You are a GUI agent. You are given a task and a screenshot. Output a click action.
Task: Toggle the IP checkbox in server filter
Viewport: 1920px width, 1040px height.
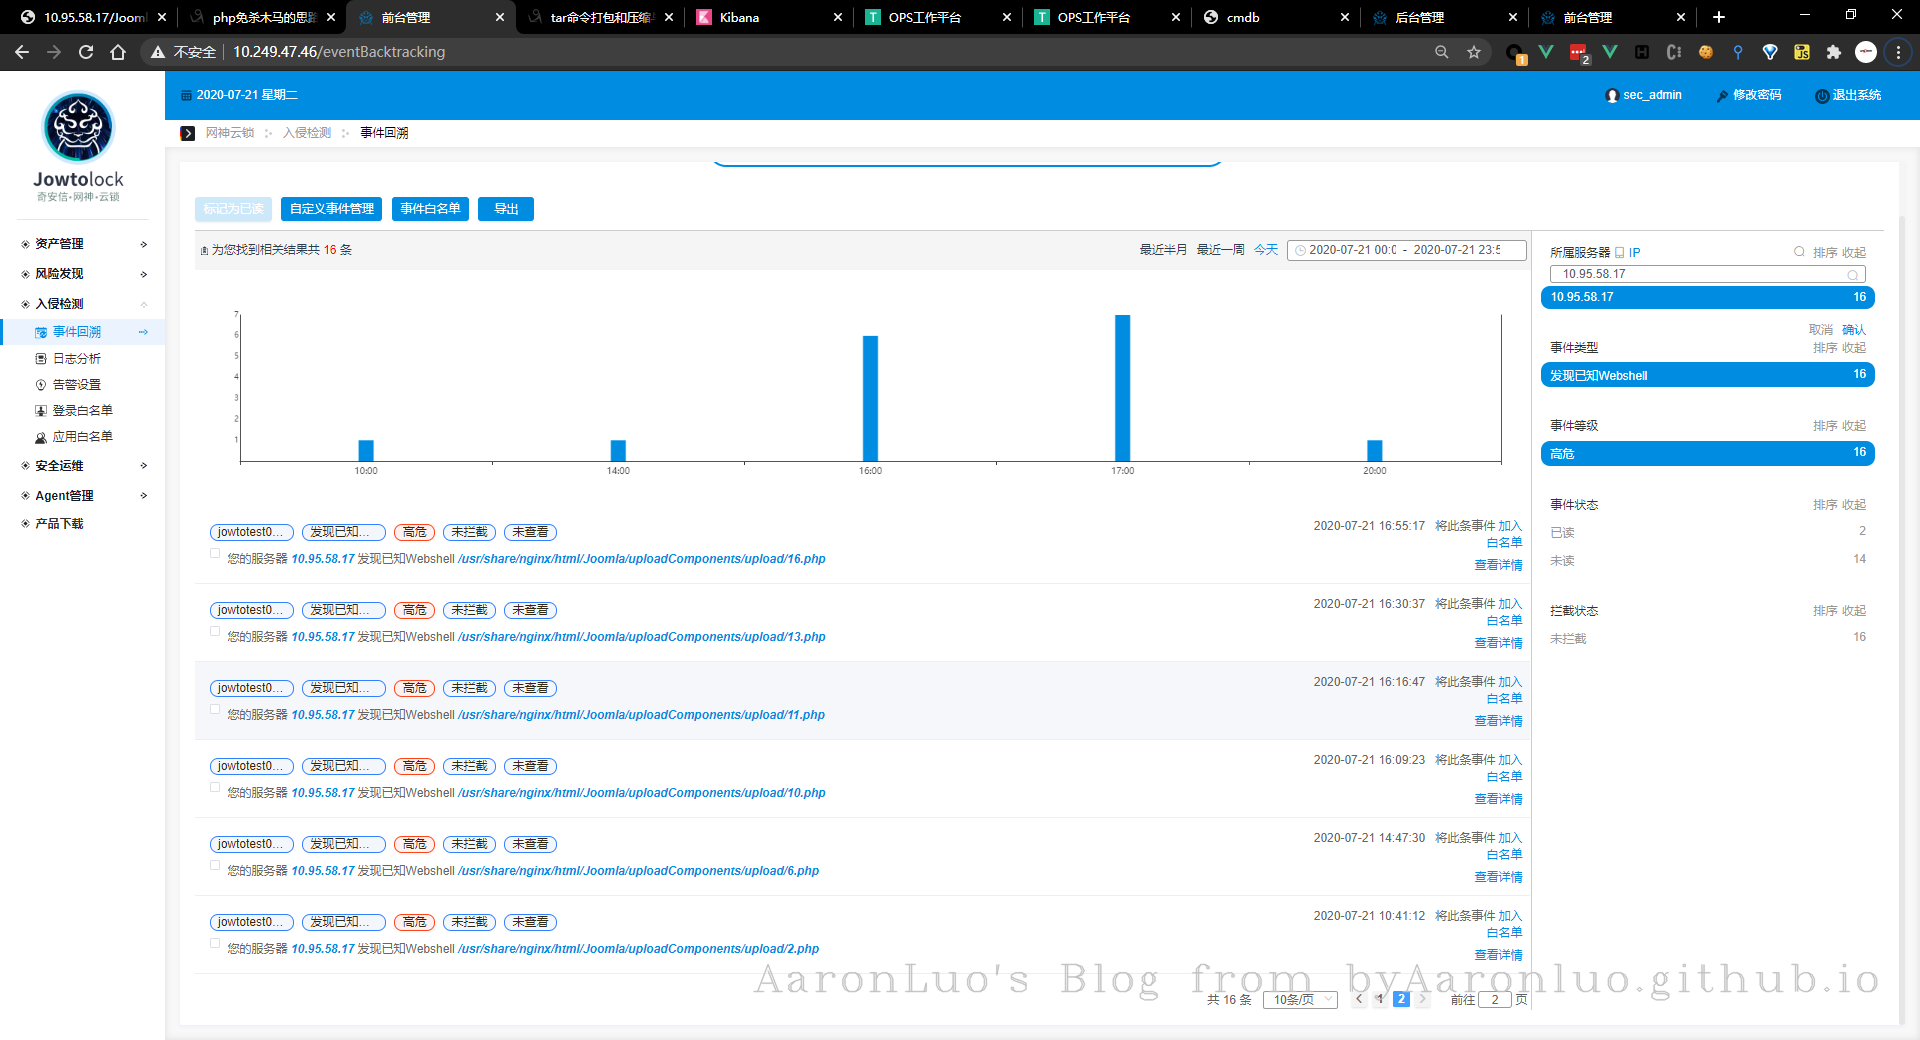(1620, 253)
